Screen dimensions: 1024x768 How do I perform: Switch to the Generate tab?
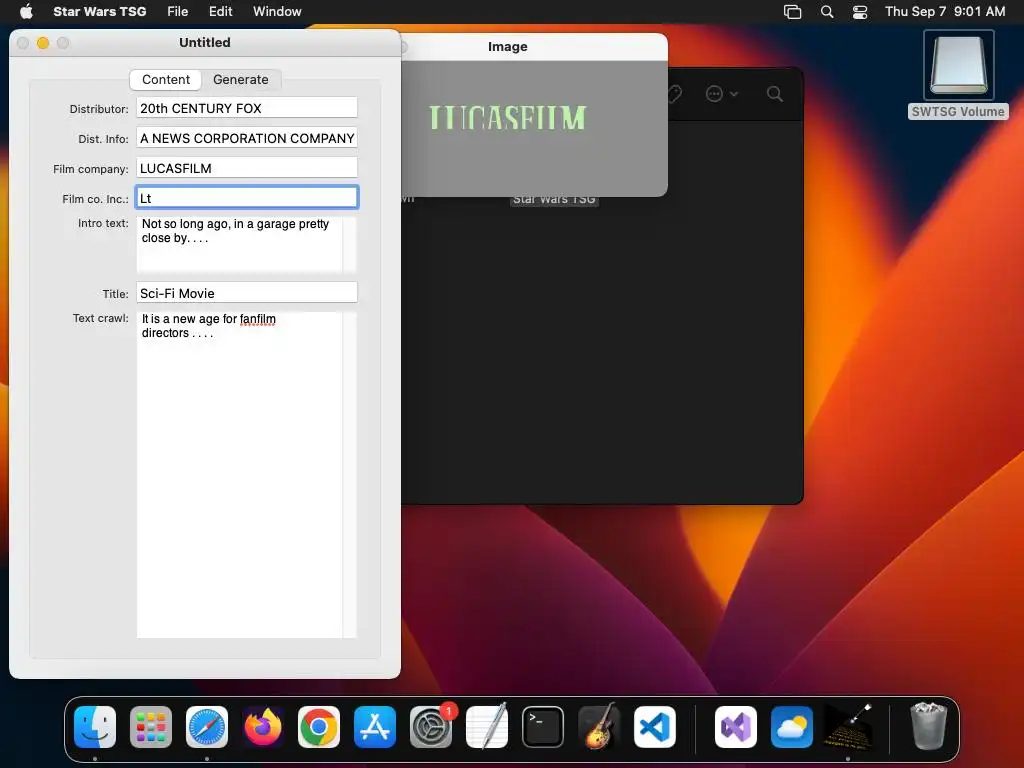click(x=241, y=80)
